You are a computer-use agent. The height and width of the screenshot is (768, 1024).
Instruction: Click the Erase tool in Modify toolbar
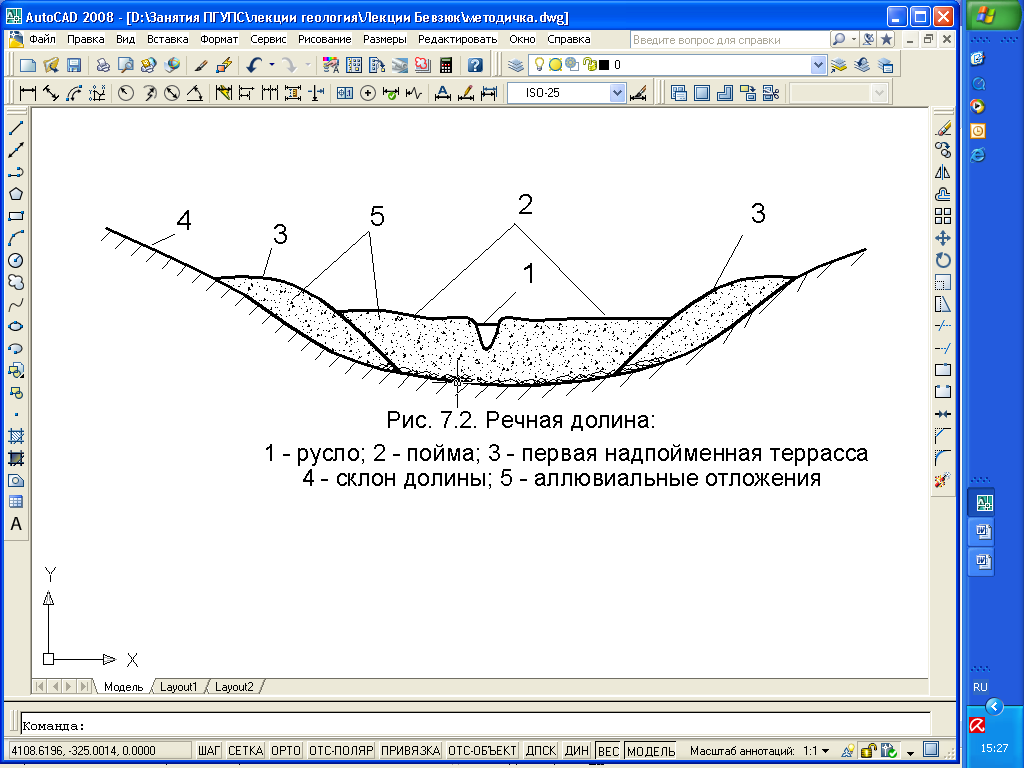[x=942, y=128]
